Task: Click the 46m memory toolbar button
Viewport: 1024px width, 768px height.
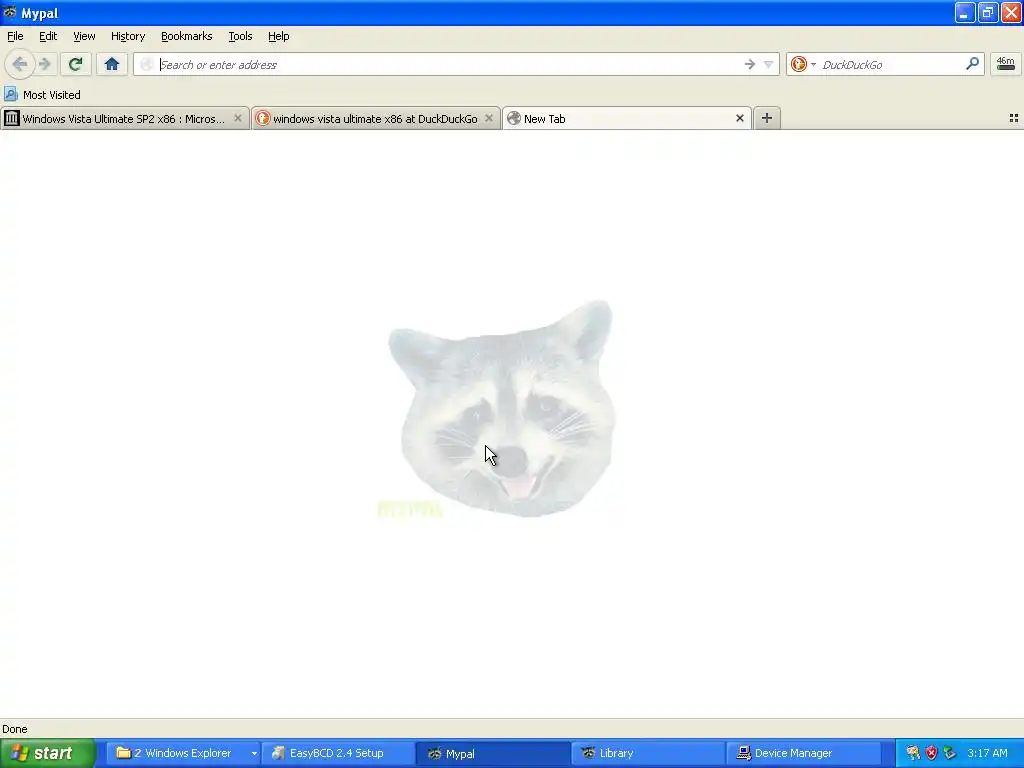Action: point(1006,64)
